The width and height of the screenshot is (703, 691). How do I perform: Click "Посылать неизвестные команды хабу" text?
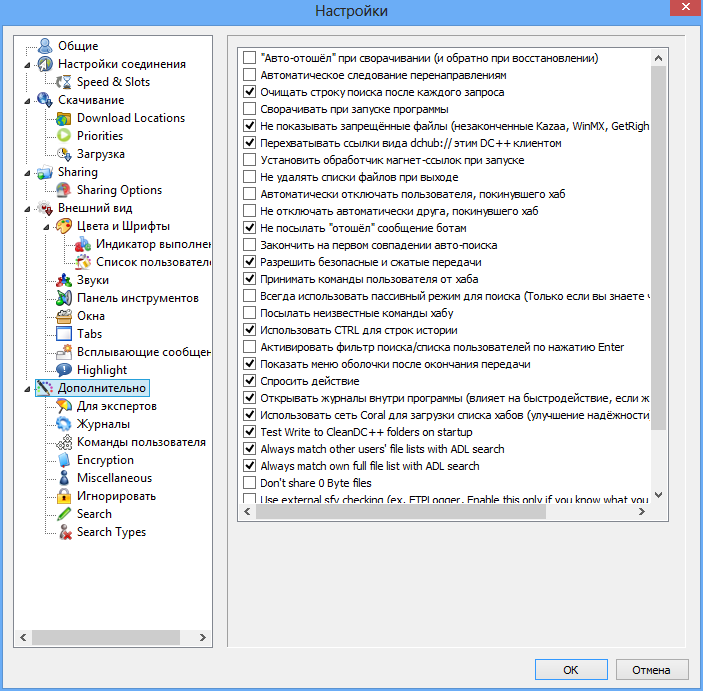point(356,313)
